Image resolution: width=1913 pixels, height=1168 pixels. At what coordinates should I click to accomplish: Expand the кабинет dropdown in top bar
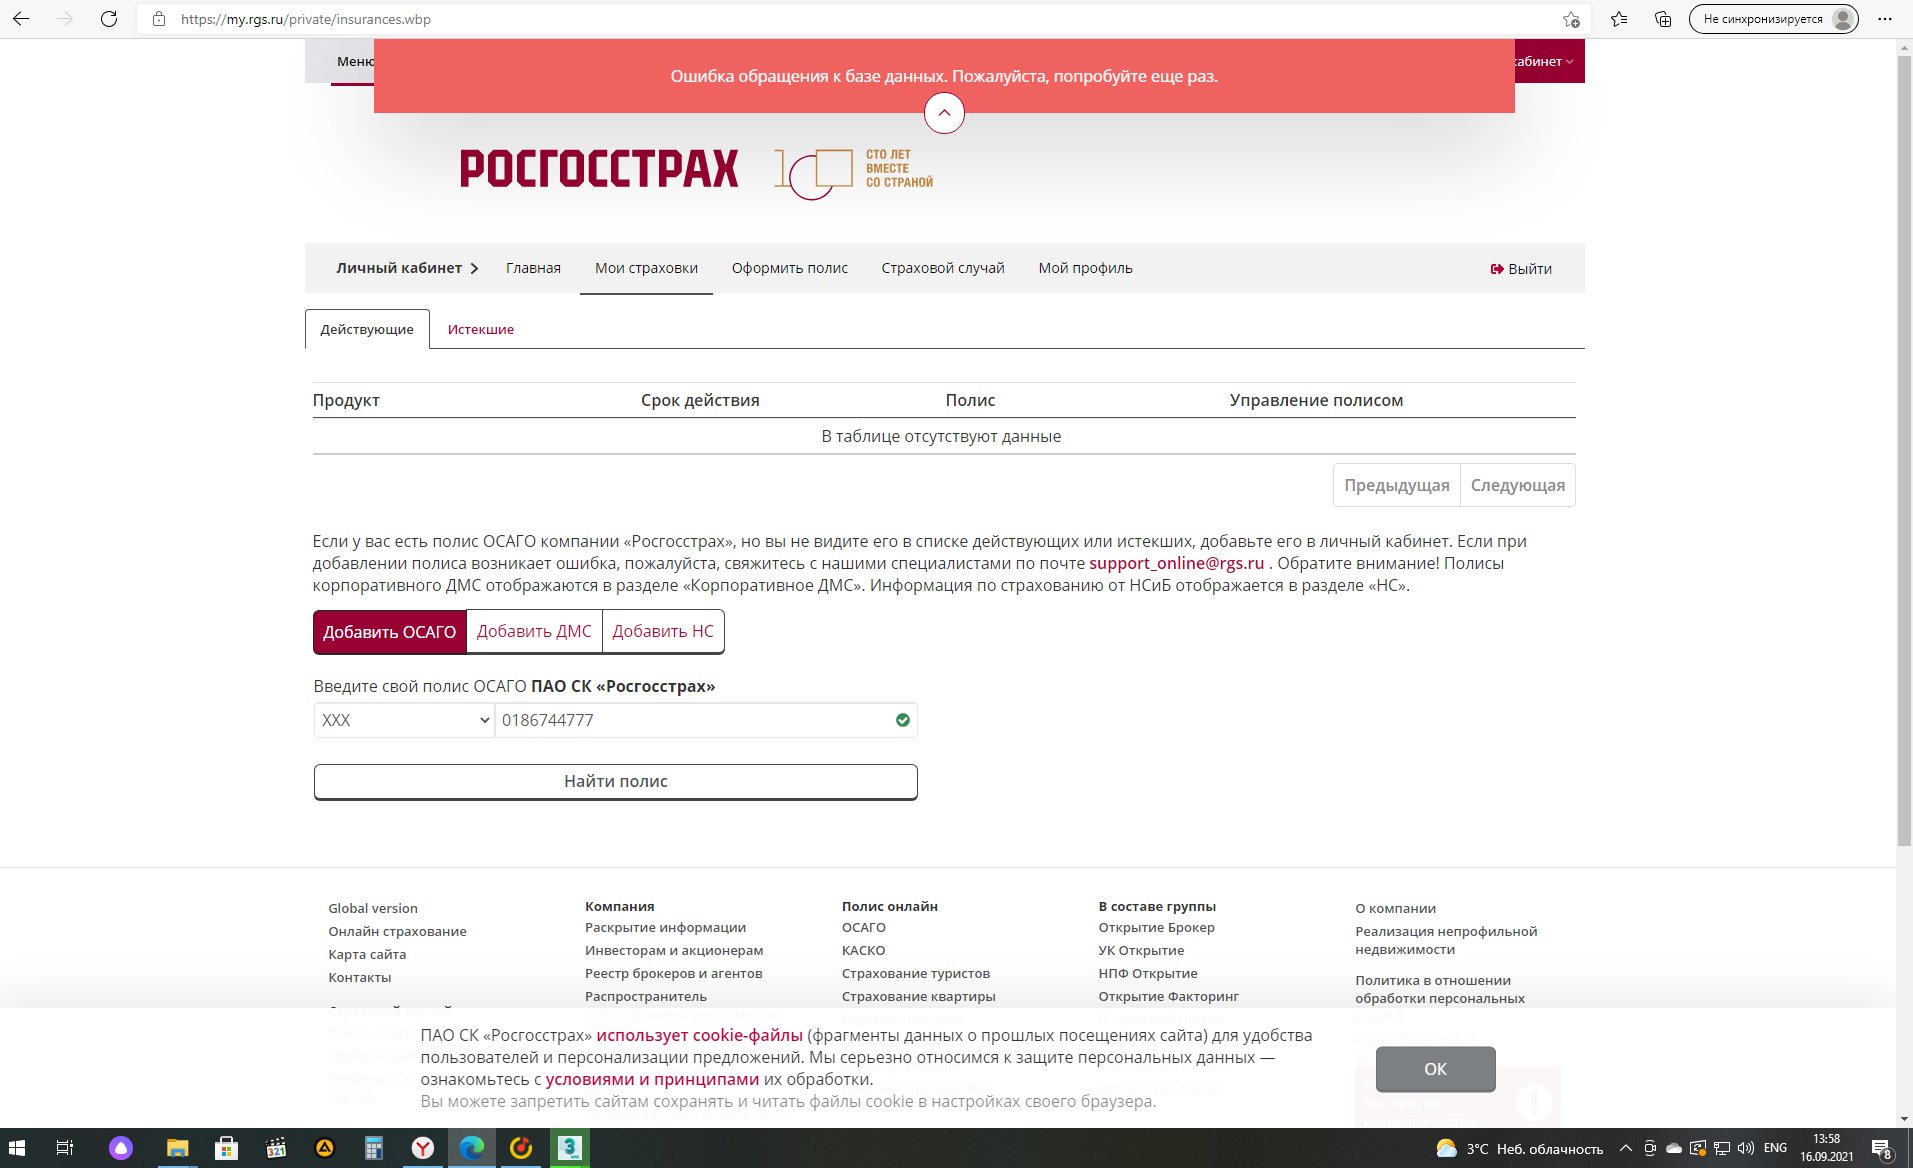[1545, 62]
